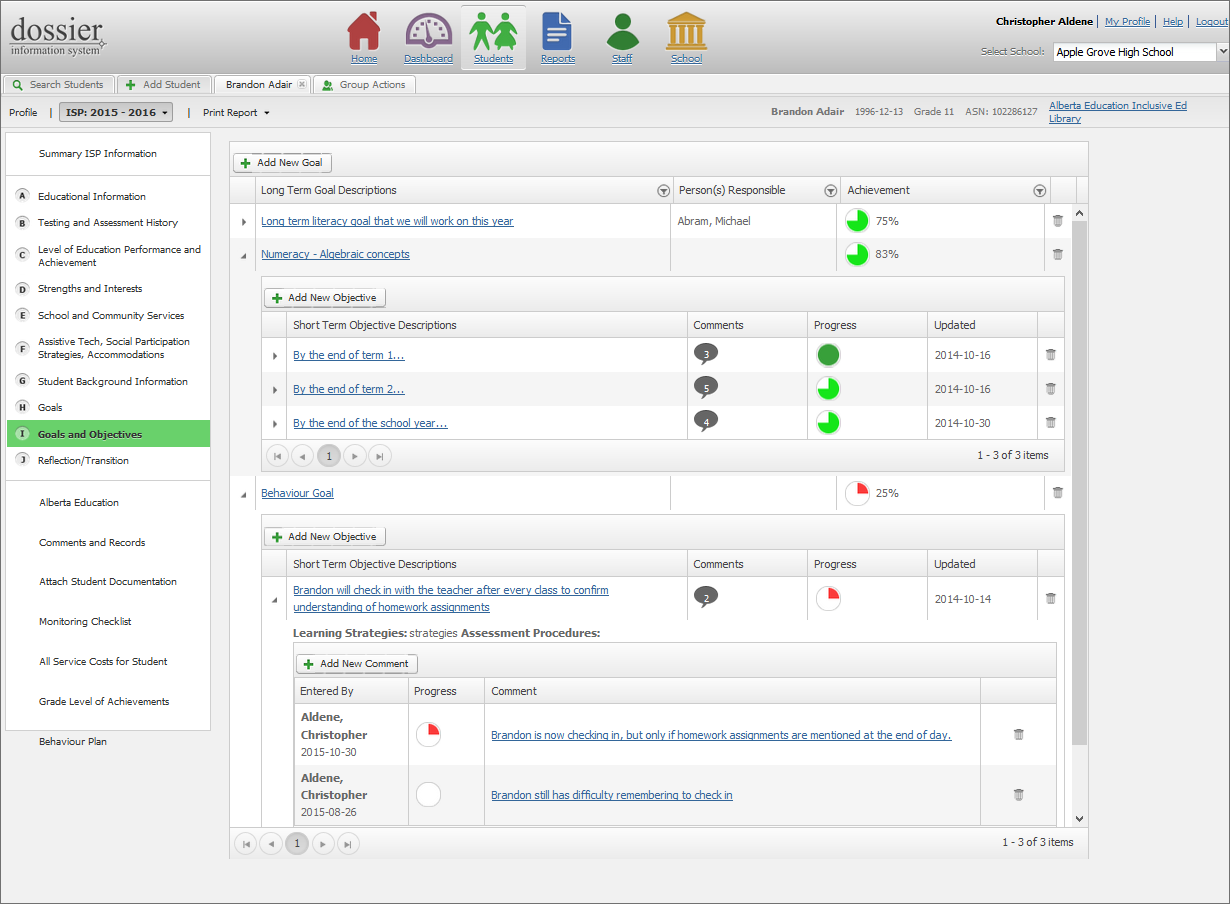The image size is (1230, 904).
Task: Switch to the Search Students tab
Action: point(58,85)
